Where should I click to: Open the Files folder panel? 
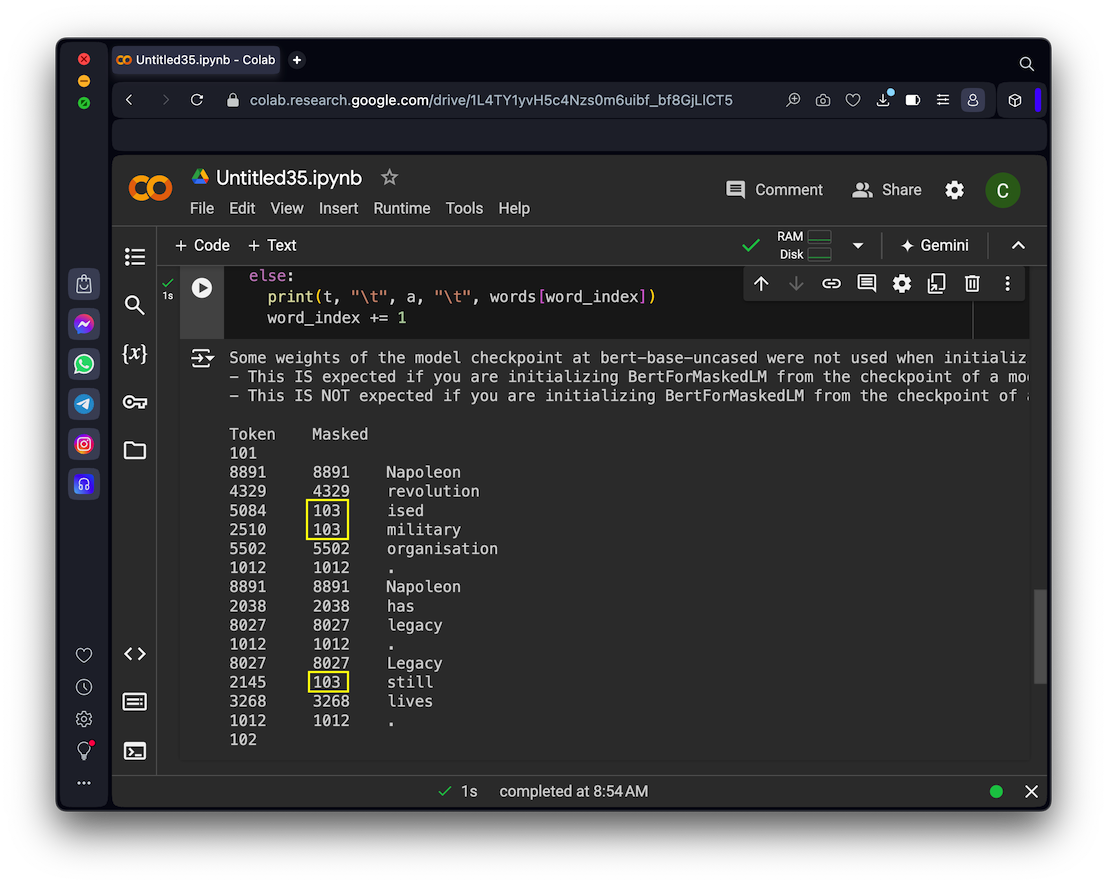click(135, 450)
